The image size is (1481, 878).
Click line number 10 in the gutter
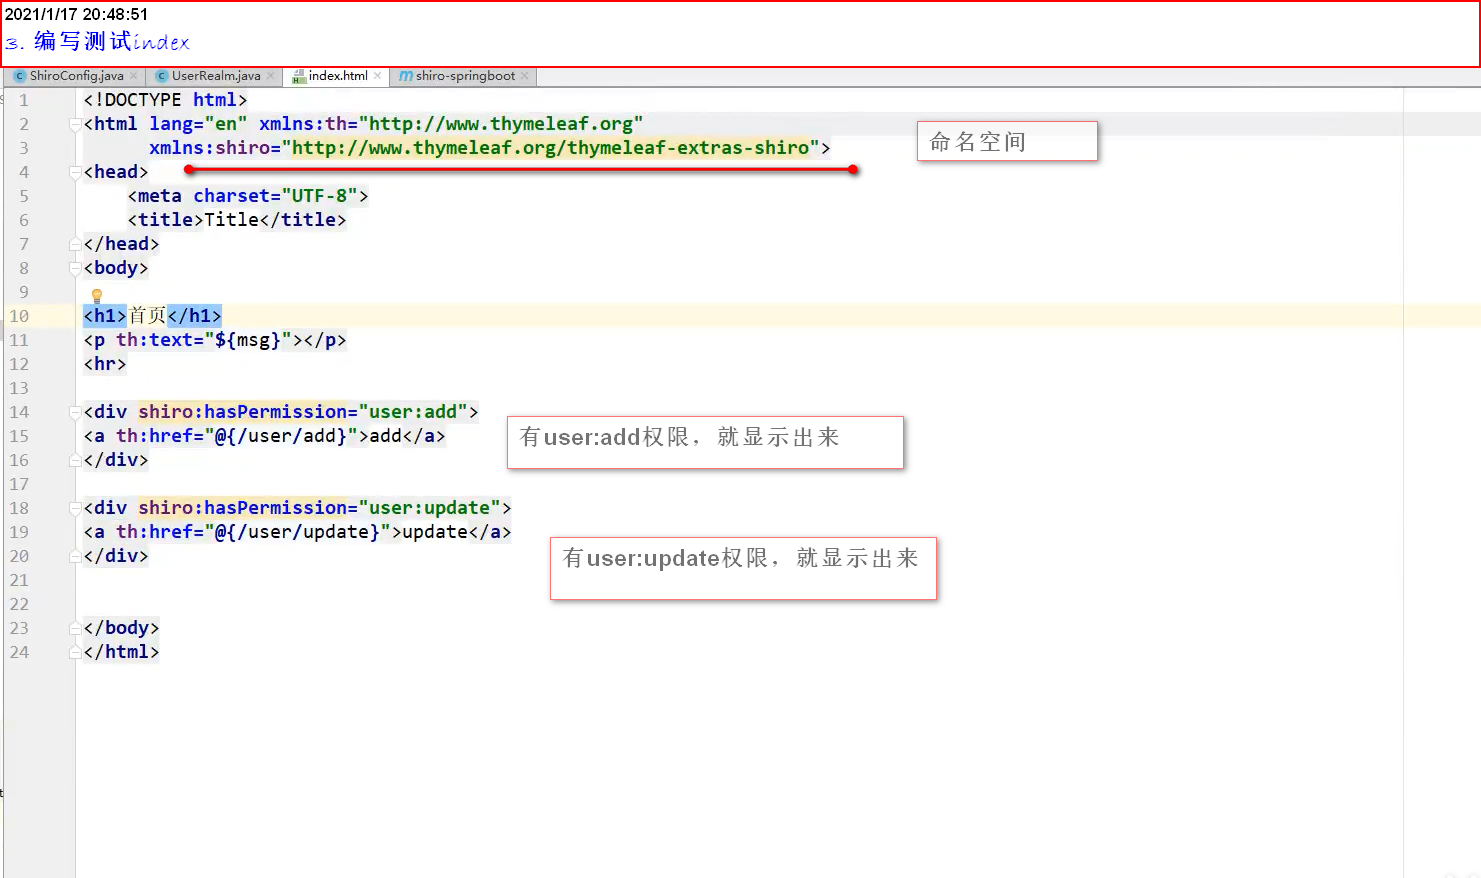pos(19,316)
